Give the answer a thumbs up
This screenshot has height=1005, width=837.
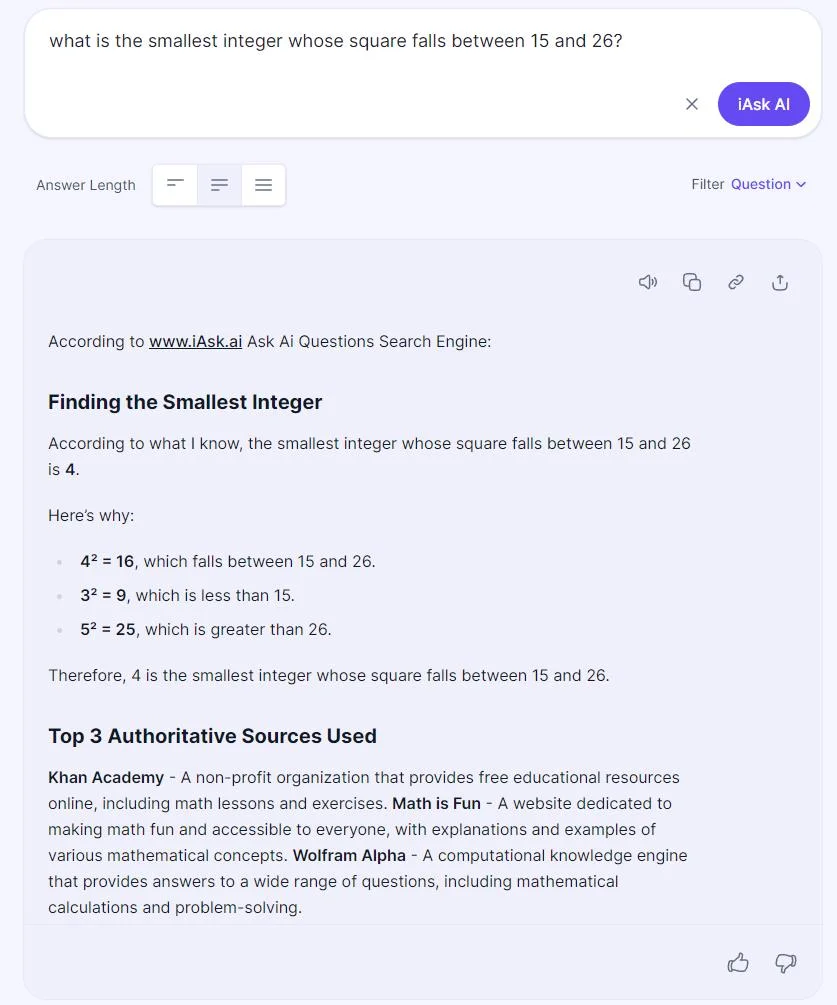(738, 963)
